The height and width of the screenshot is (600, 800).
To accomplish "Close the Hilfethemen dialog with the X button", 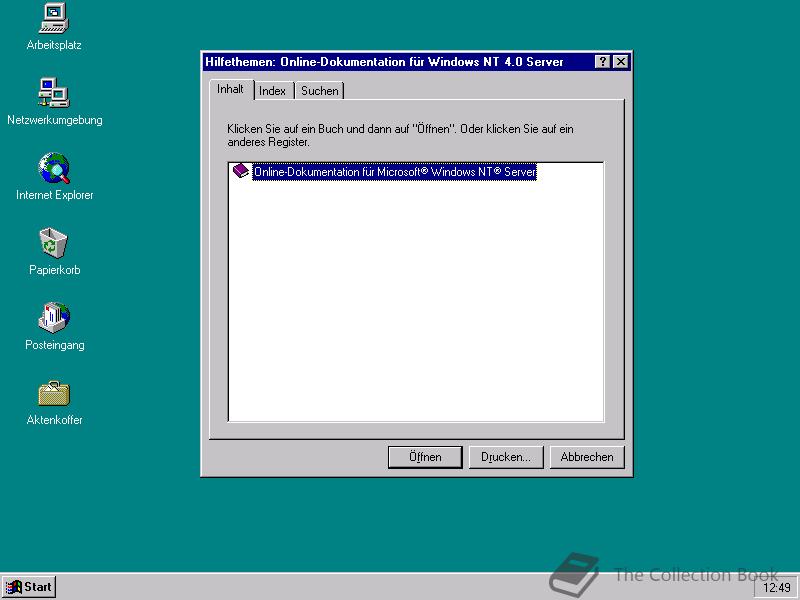I will pos(620,62).
